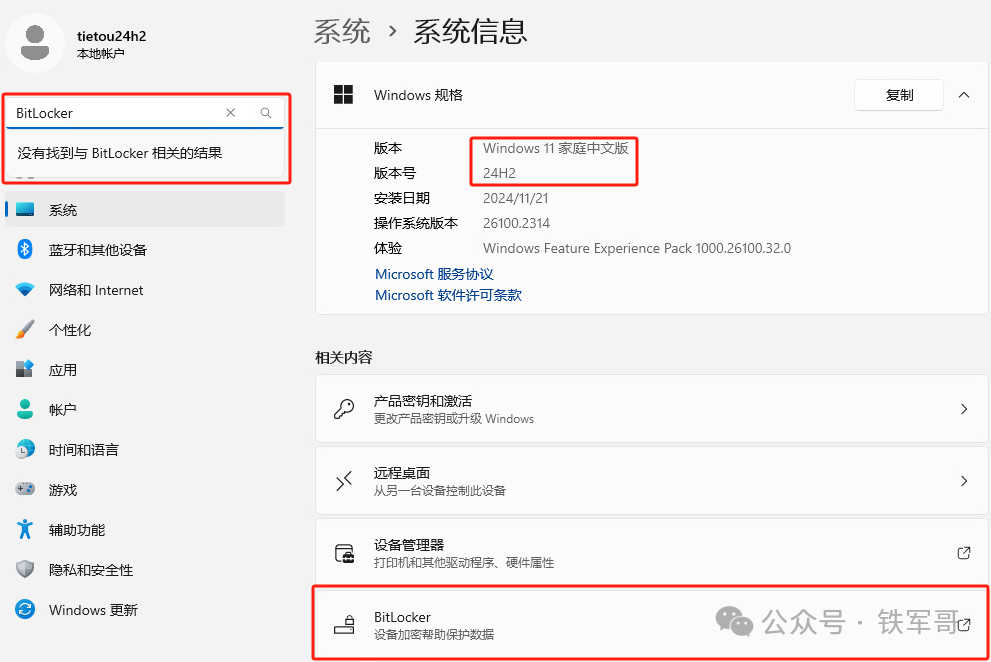Open 设备管理器 external link icon
Screen dimensions: 991x662
point(964,553)
